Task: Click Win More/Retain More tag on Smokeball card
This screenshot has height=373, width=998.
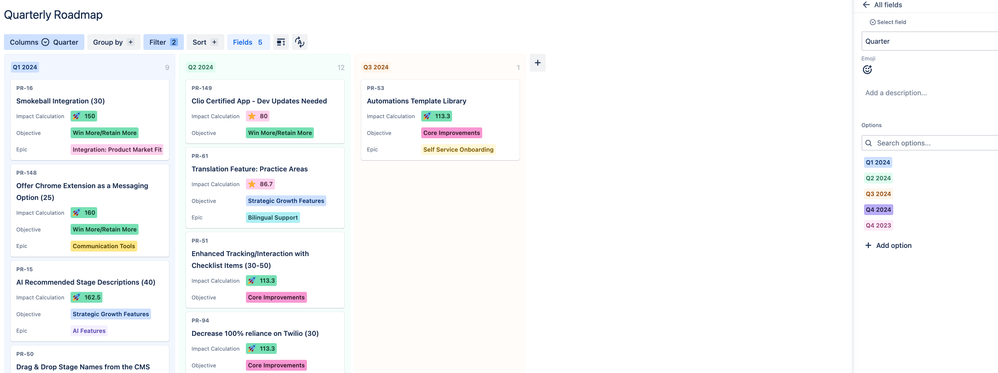Action: pyautogui.click(x=104, y=133)
